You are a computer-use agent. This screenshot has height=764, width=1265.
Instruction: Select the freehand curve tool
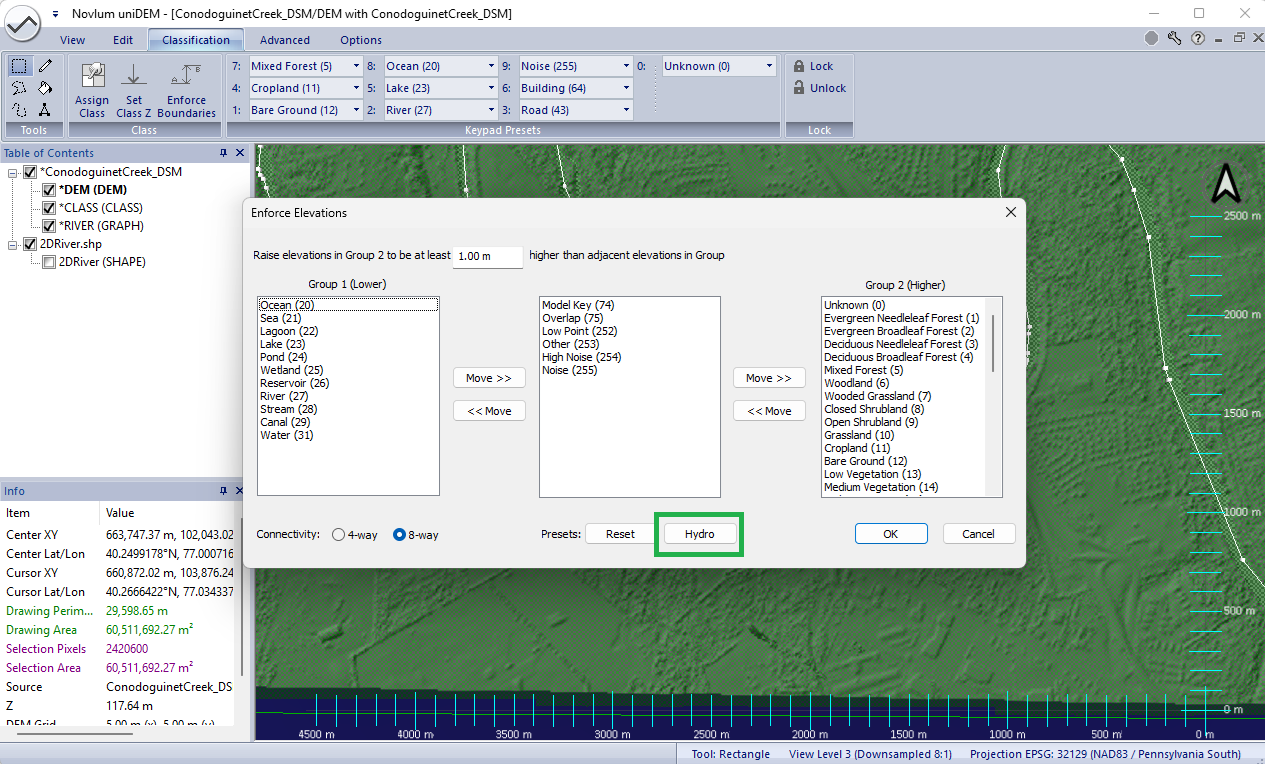pos(19,109)
